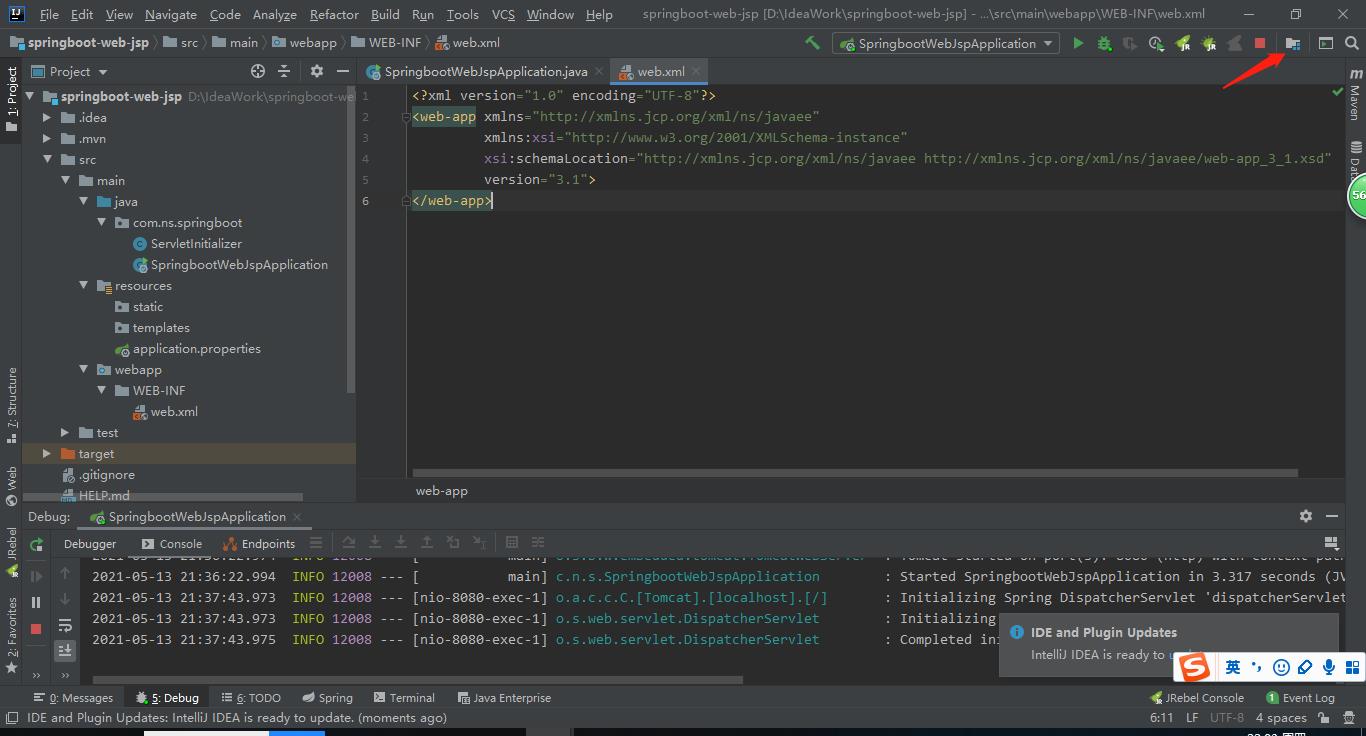Click the UTF-8 encoding in status bar
Screen dimensions: 1366x736
pos(1227,717)
